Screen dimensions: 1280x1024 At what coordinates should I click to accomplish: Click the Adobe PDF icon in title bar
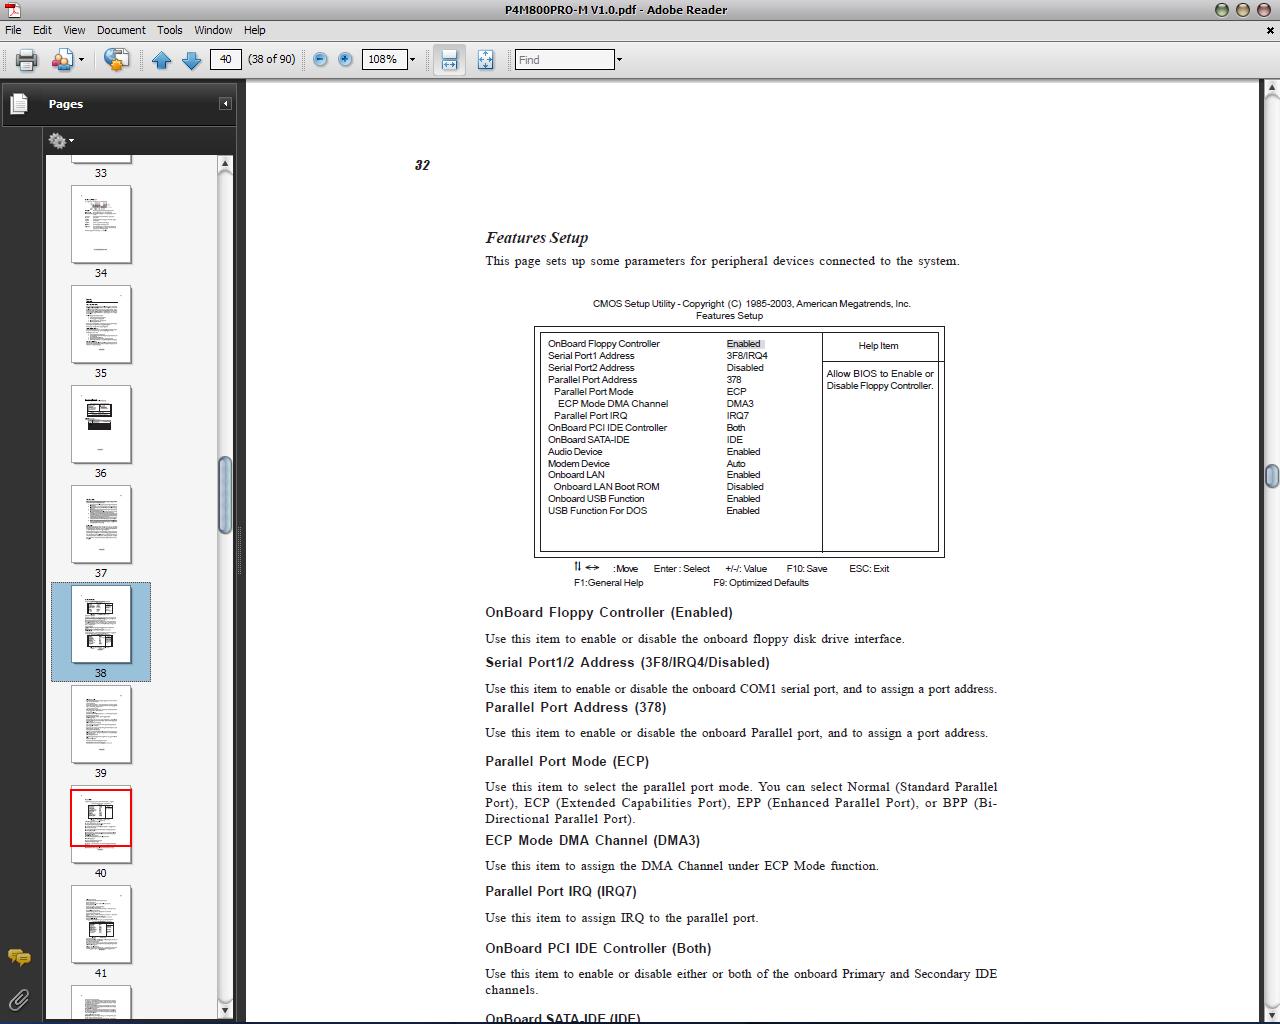11,10
